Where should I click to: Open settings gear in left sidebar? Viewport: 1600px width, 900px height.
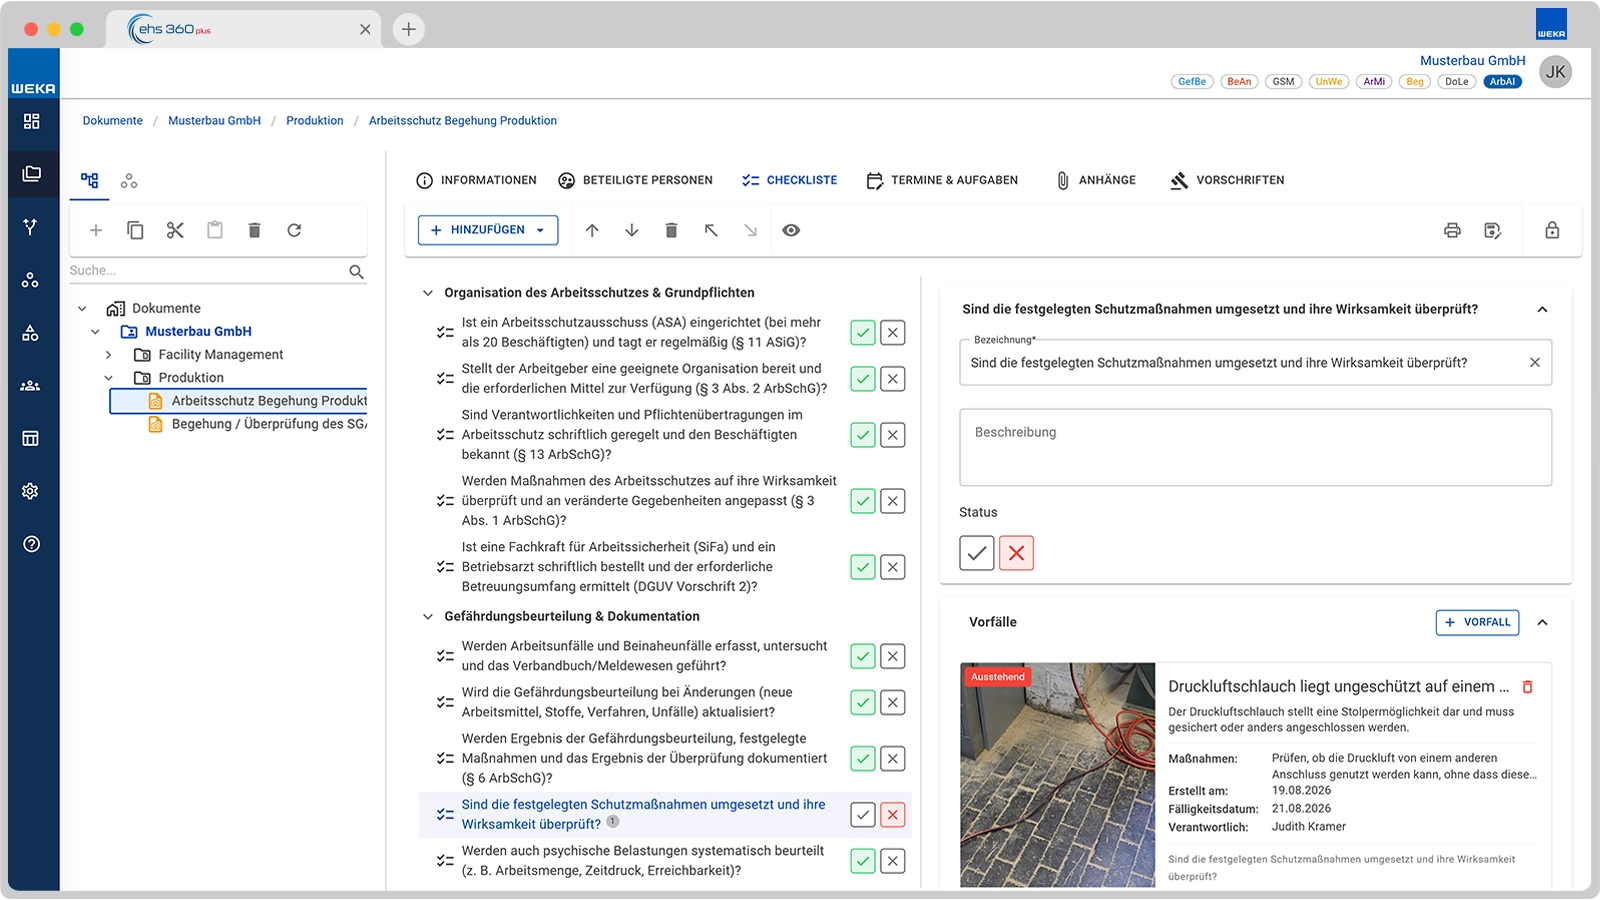point(31,491)
